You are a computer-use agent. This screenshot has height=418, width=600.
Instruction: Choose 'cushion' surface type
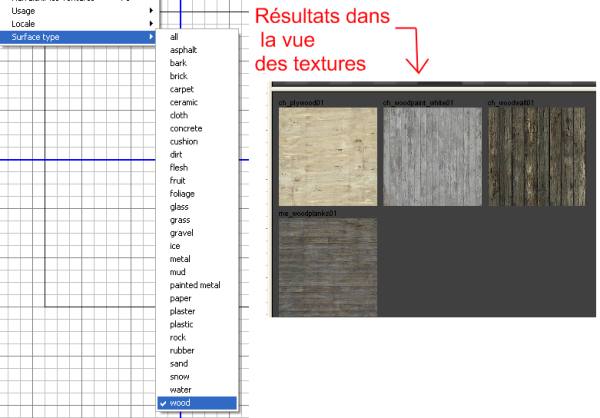(197, 141)
